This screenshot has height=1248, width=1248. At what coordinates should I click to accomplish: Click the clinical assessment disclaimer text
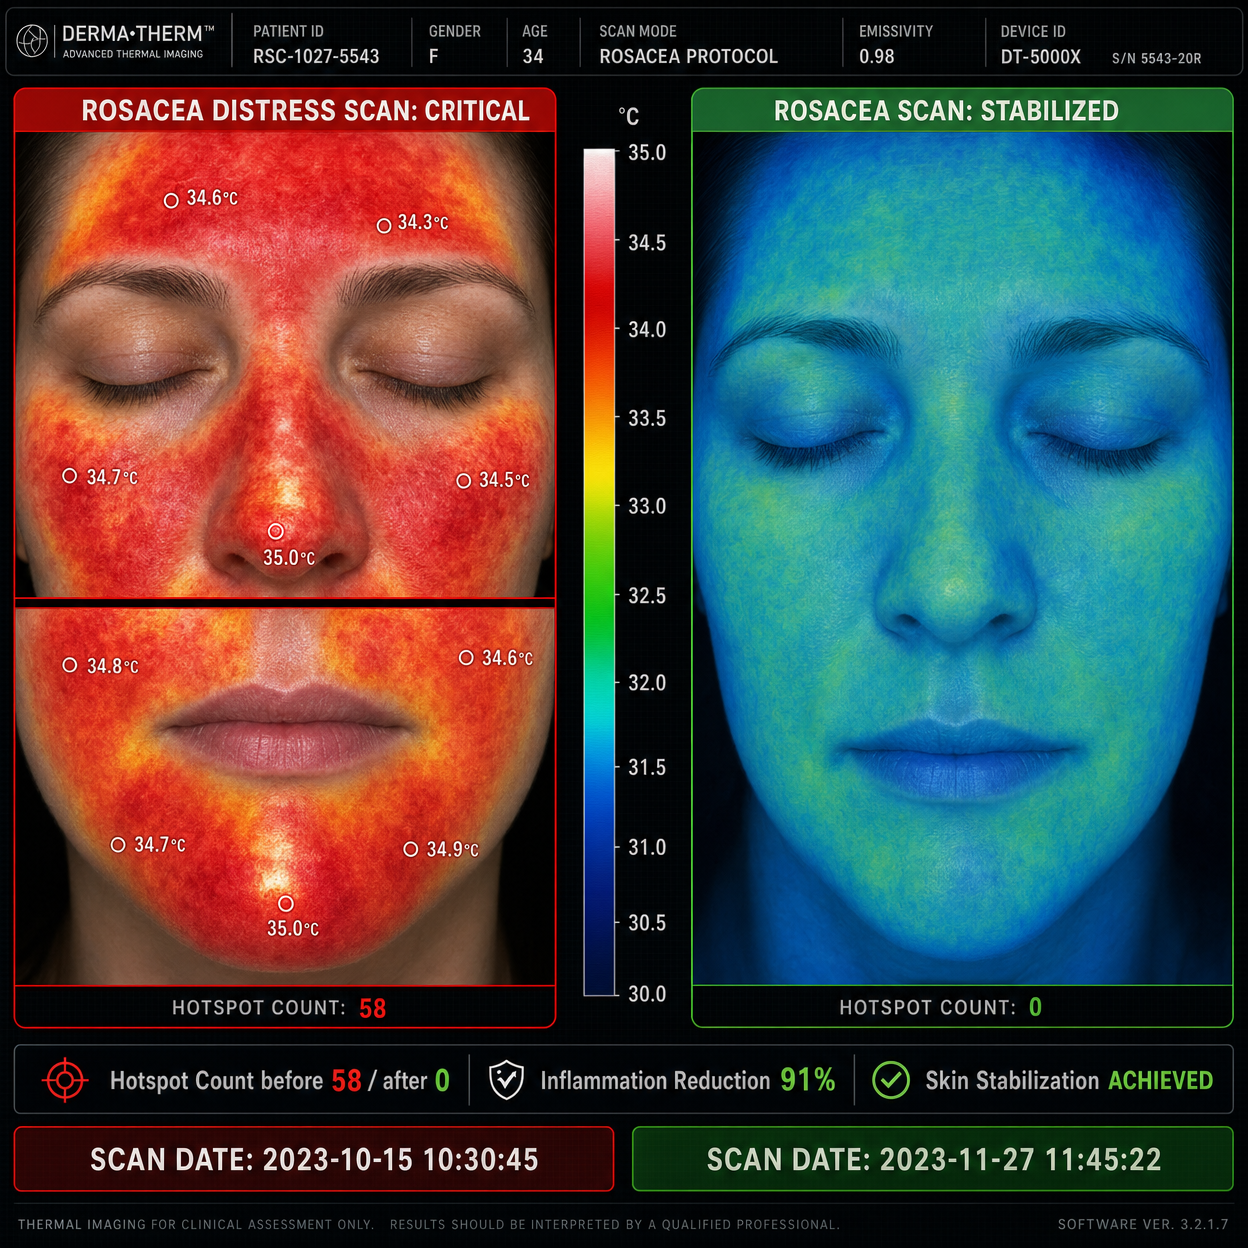tap(428, 1224)
